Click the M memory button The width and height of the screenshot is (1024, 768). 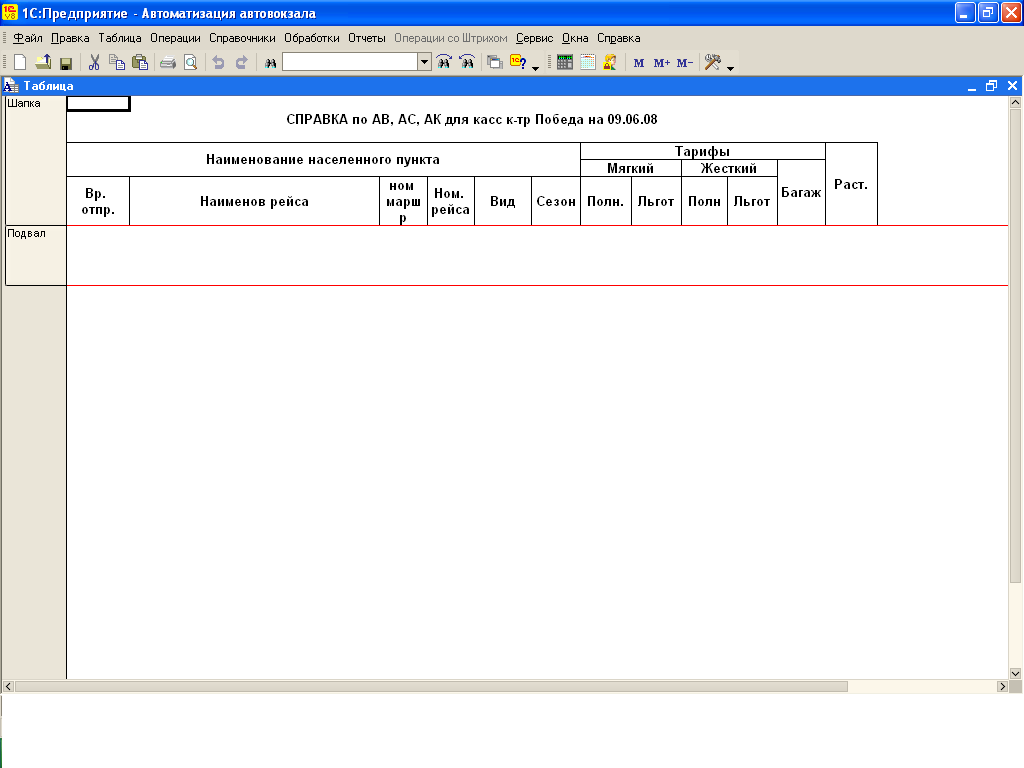[x=639, y=63]
